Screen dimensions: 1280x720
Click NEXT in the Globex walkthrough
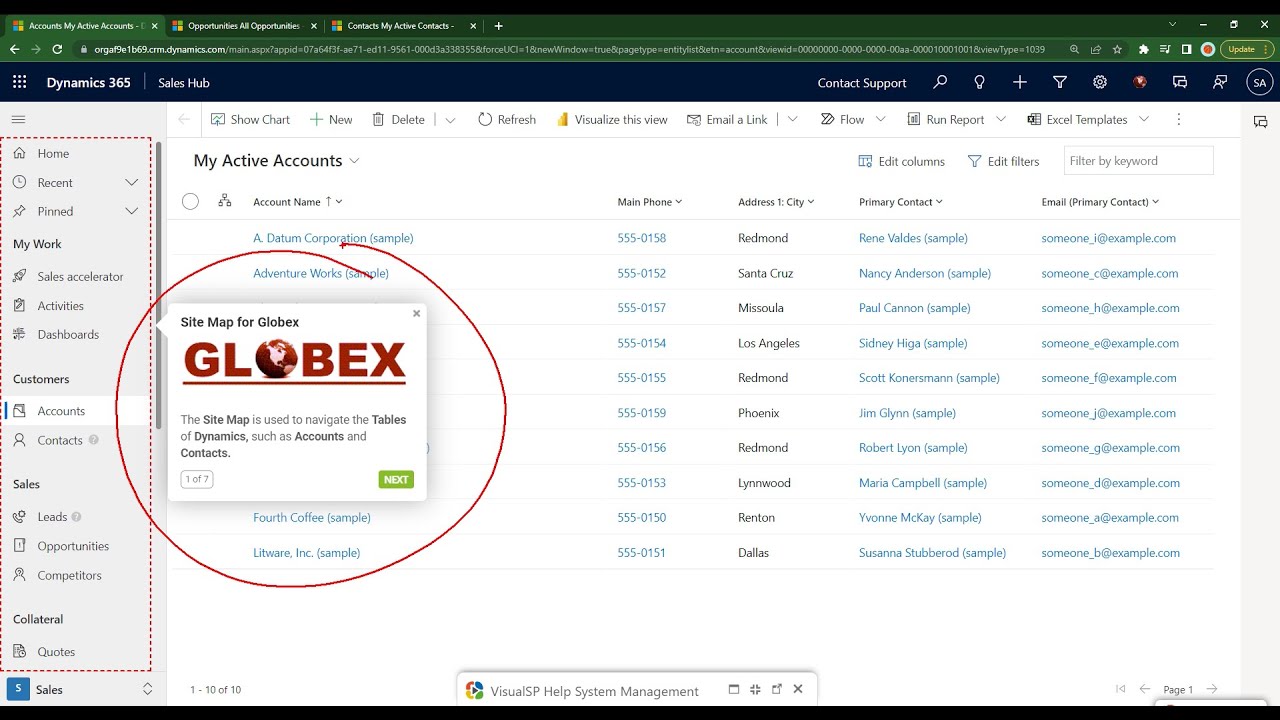coord(396,479)
